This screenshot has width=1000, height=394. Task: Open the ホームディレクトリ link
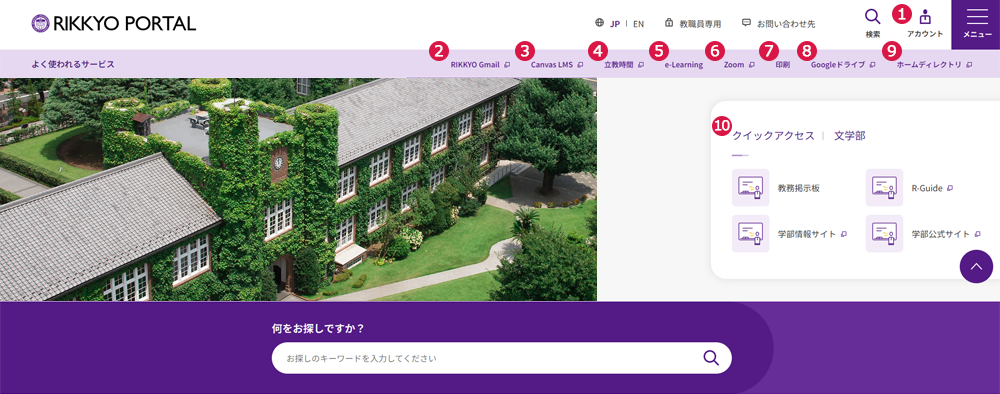[929, 64]
